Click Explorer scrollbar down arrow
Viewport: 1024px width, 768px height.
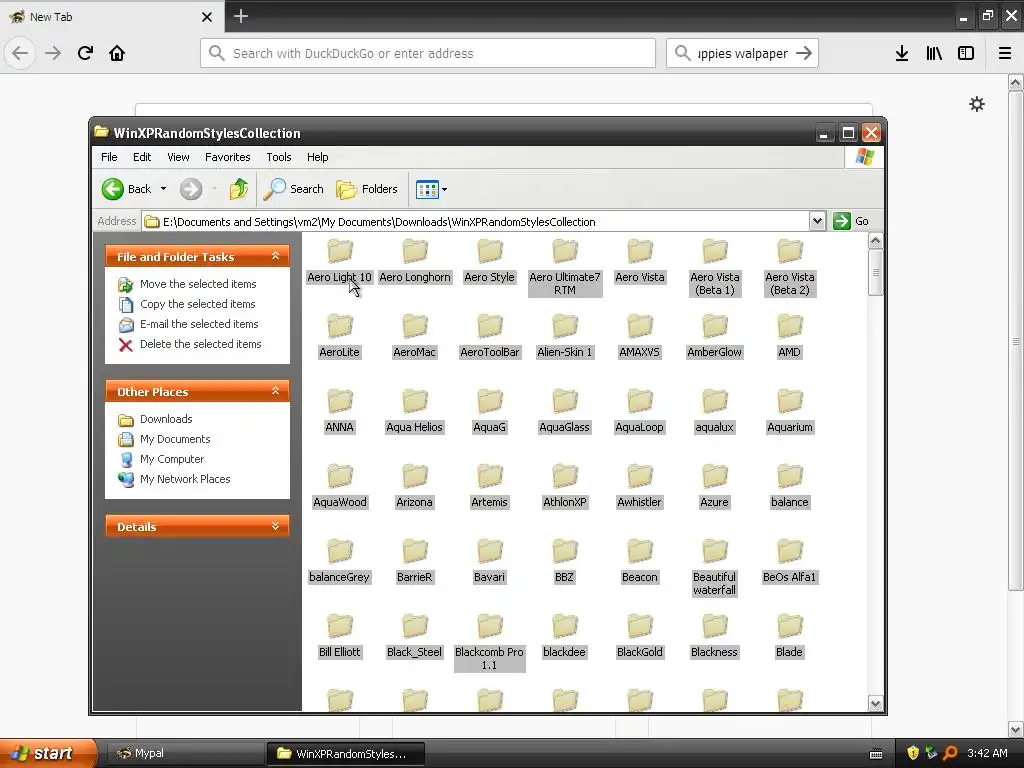[x=875, y=703]
